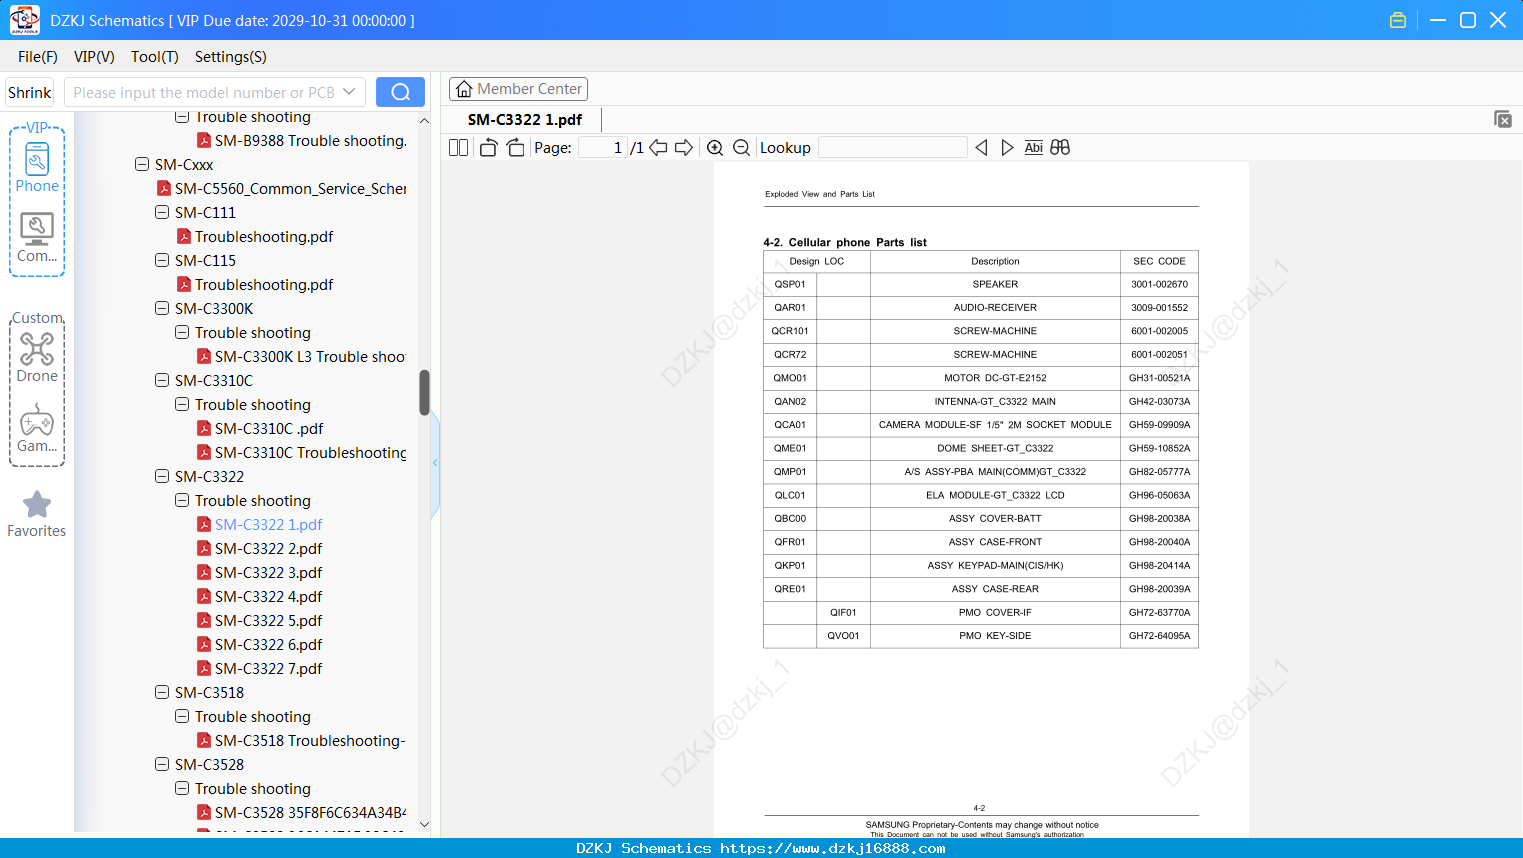Click the PDF icon of SM-C5560_Common_Service file
Viewport: 1523px width, 858px height.
(x=164, y=189)
